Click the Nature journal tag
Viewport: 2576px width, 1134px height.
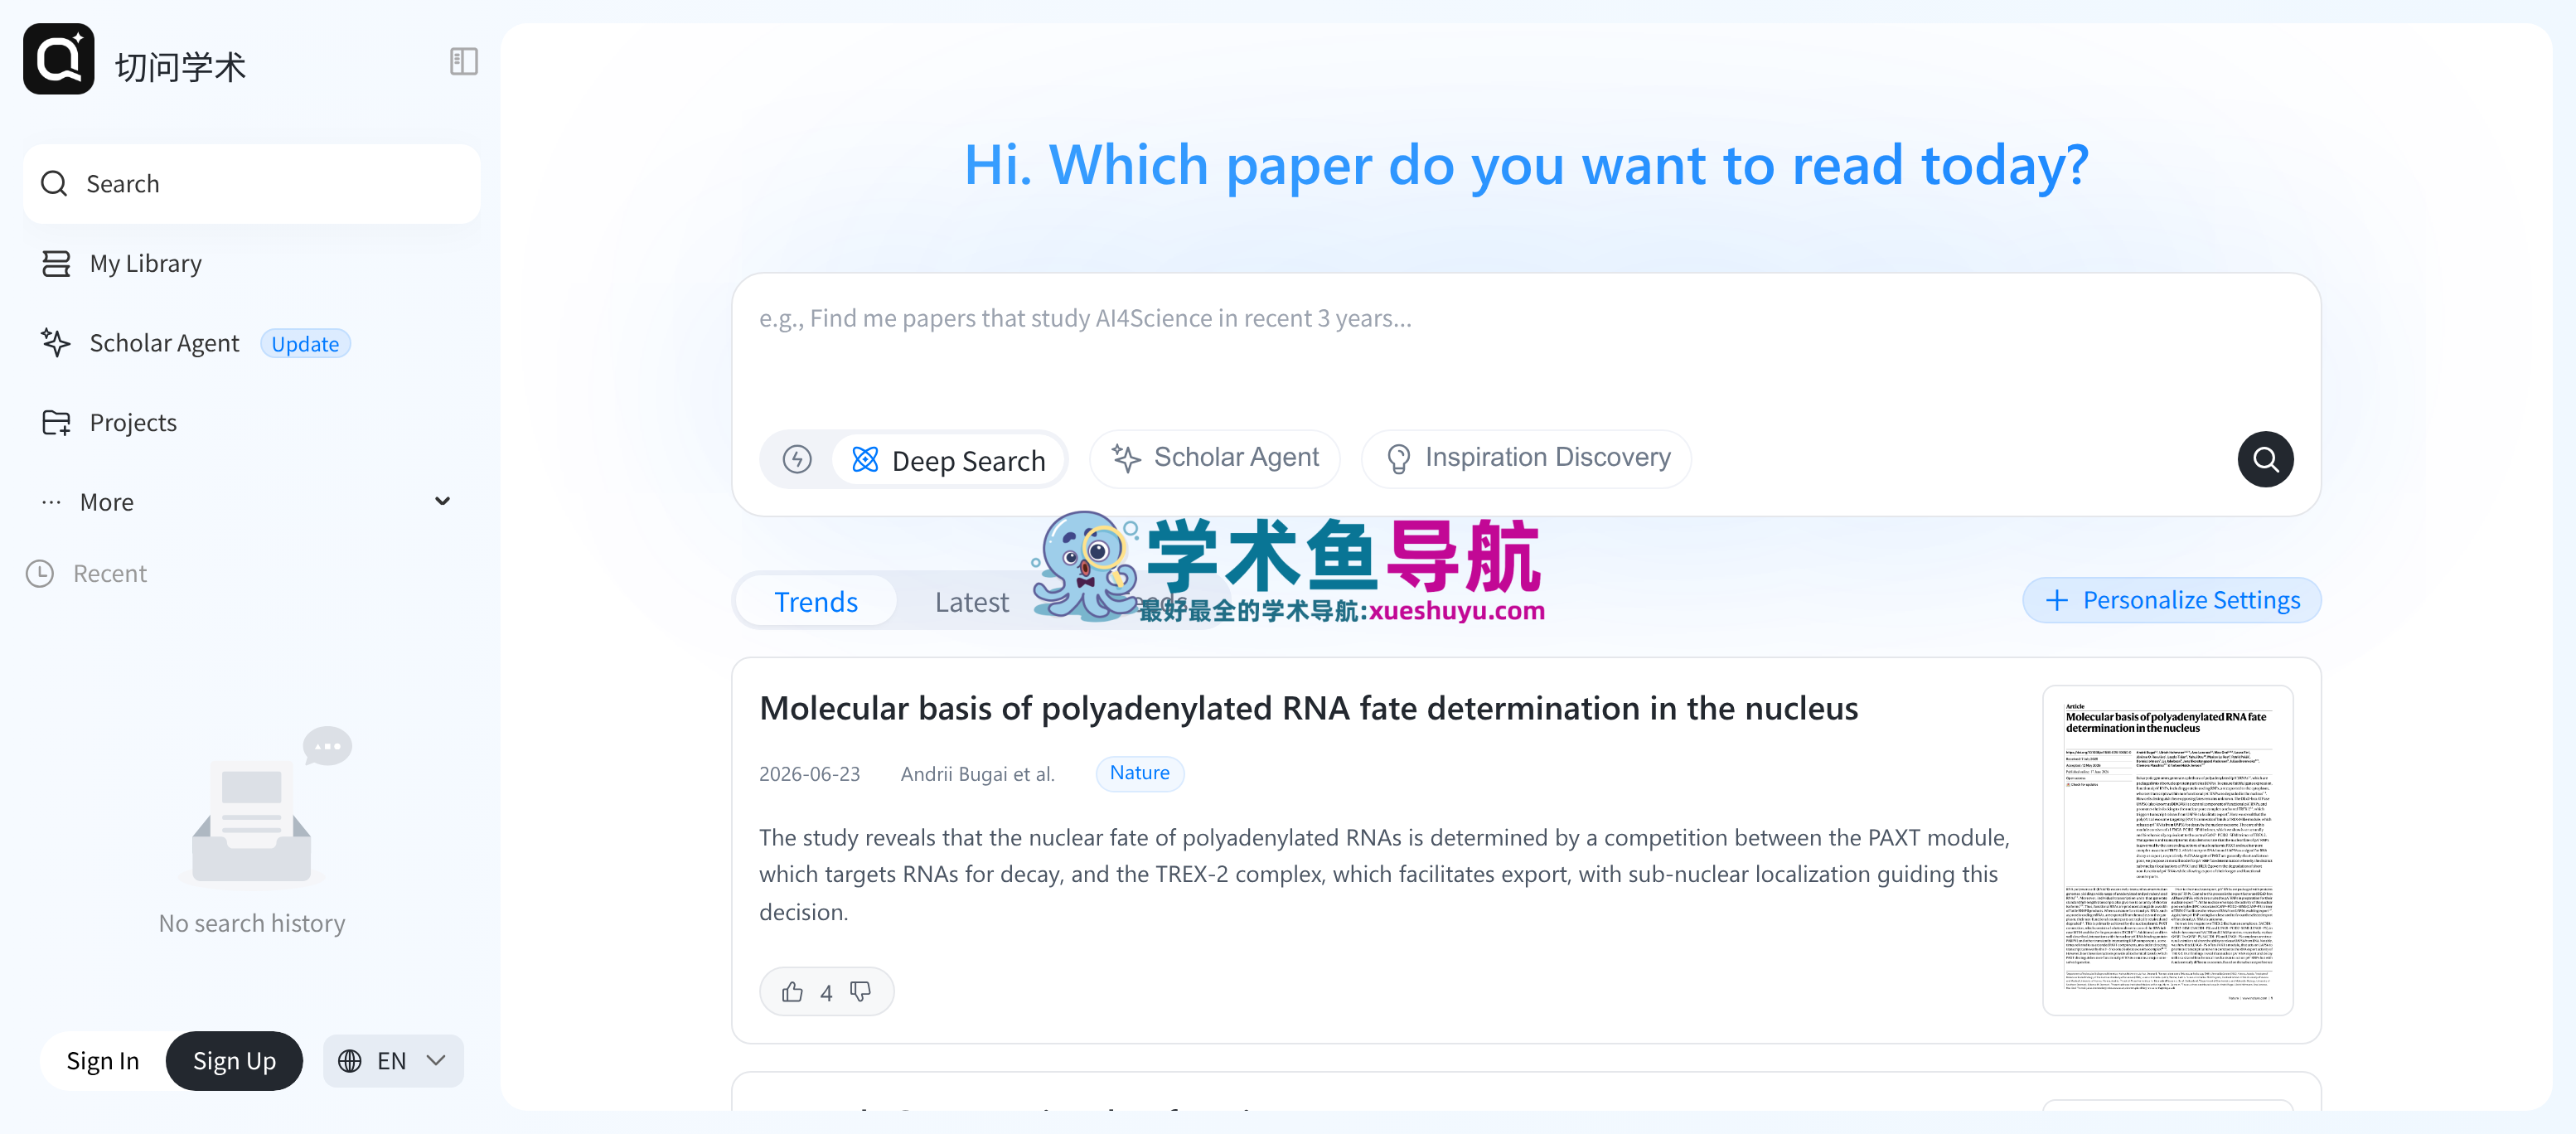1139,773
